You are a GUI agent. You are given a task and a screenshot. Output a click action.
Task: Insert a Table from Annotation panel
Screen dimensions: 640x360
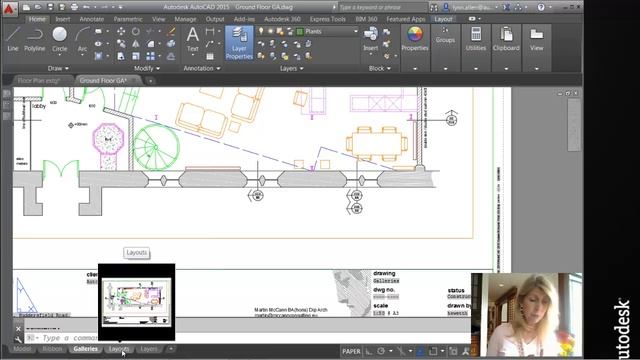coord(210,56)
